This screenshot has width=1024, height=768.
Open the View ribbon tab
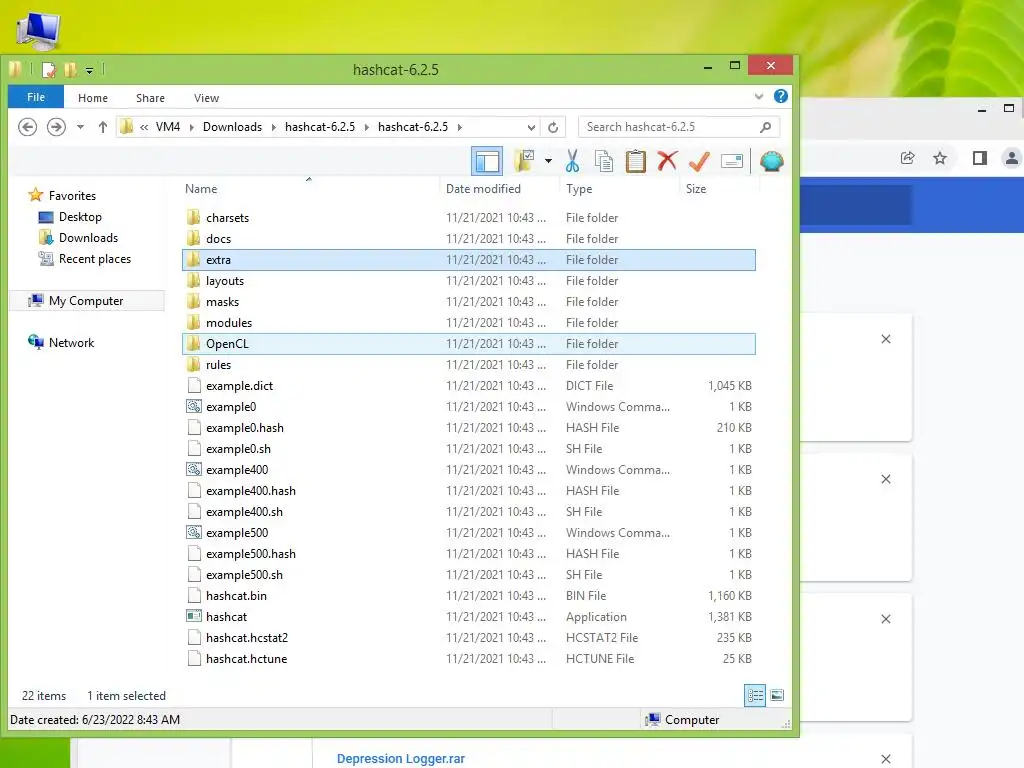pyautogui.click(x=206, y=98)
